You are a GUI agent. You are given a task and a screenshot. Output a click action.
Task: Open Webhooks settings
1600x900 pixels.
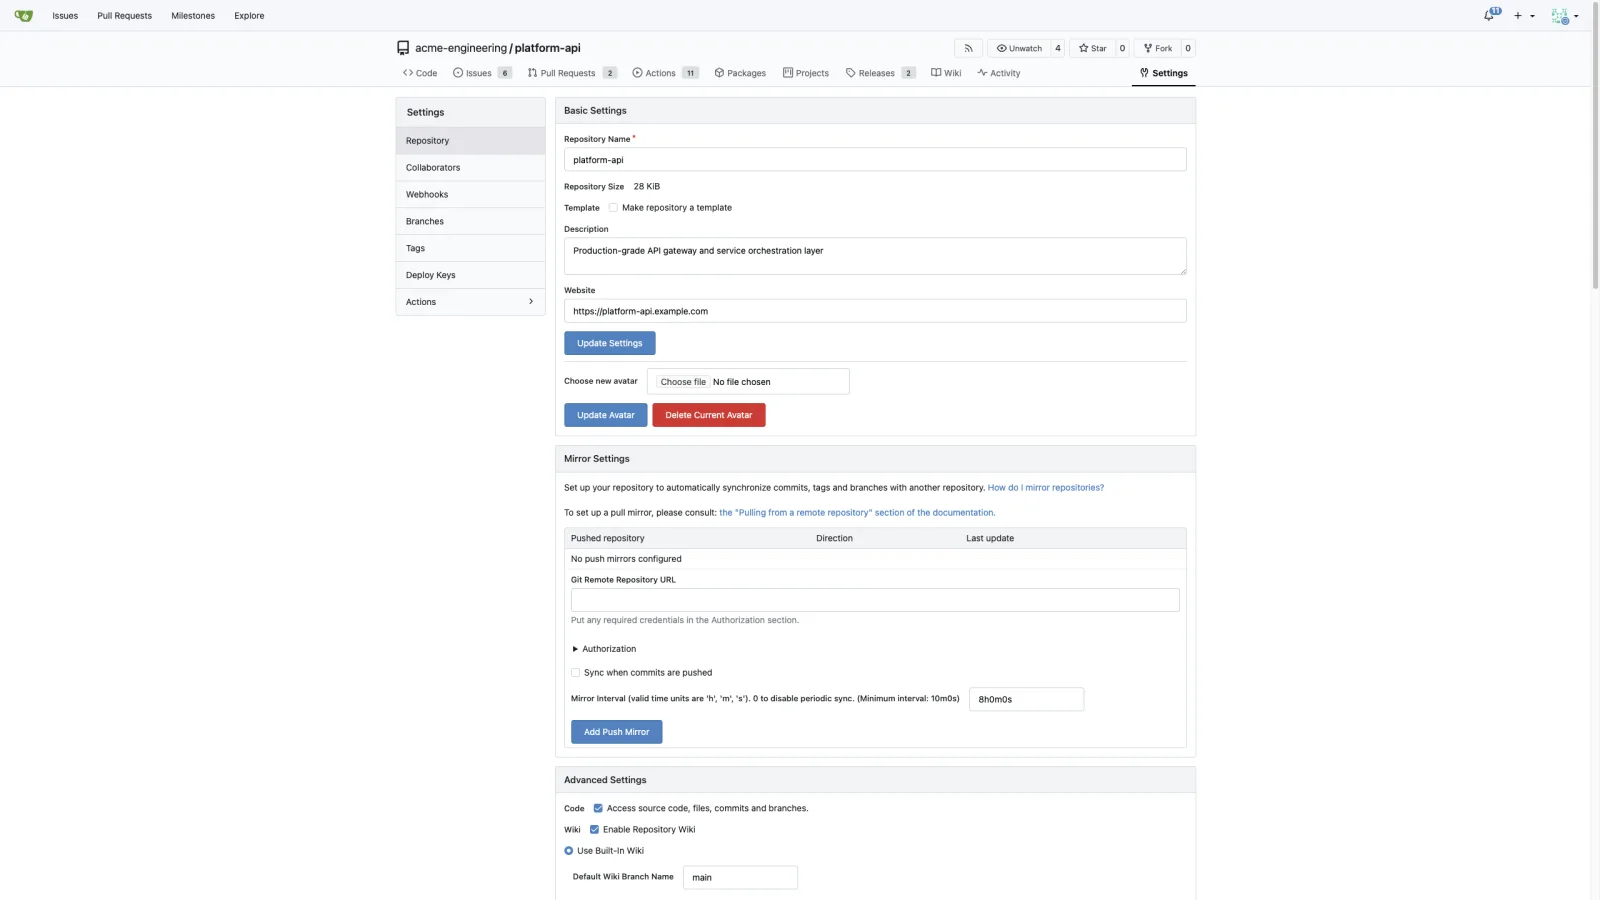[470, 195]
